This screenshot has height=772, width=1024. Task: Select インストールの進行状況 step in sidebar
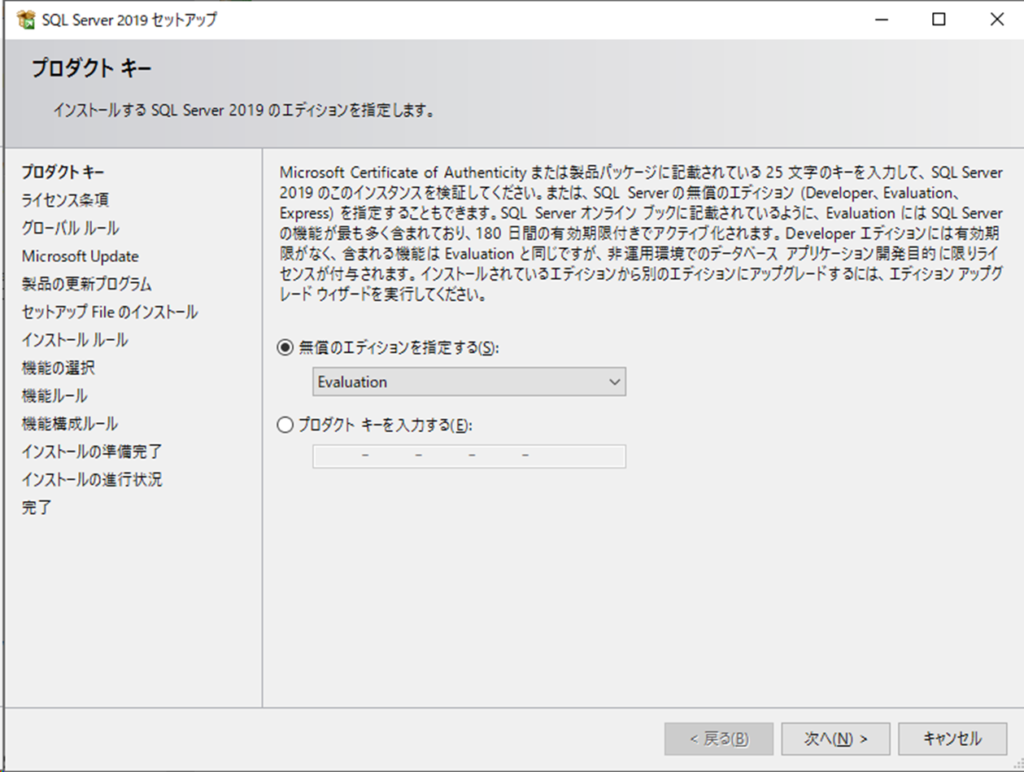91,480
